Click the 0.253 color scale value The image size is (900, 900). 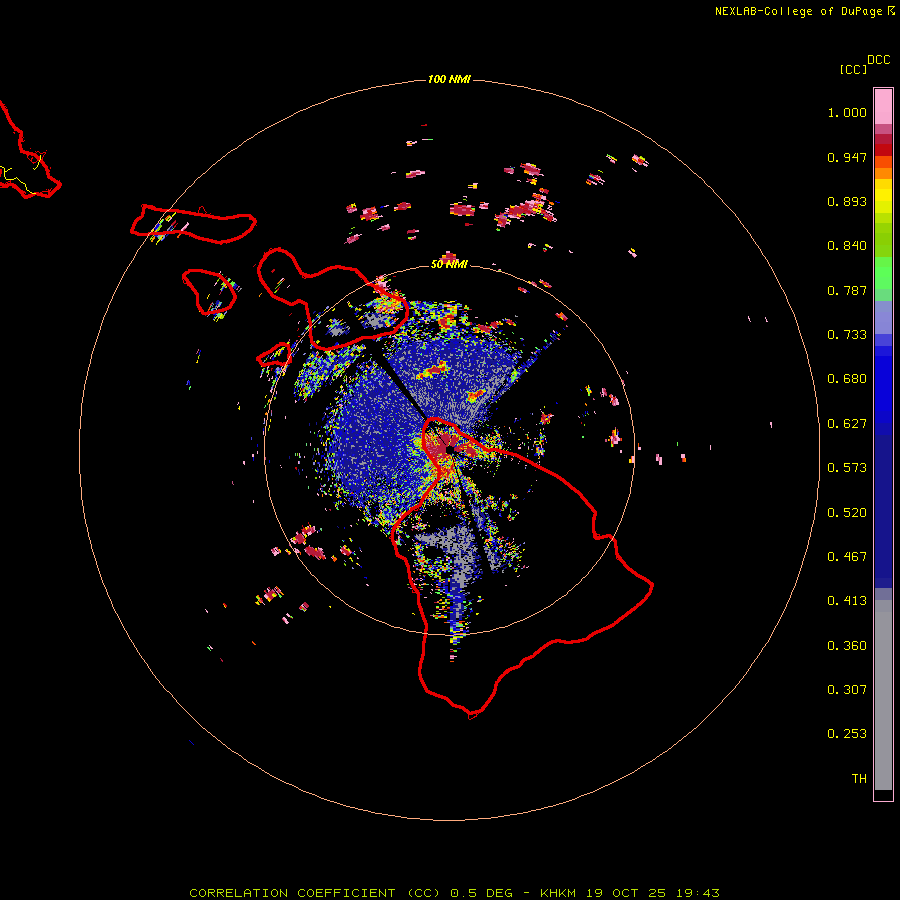(847, 734)
